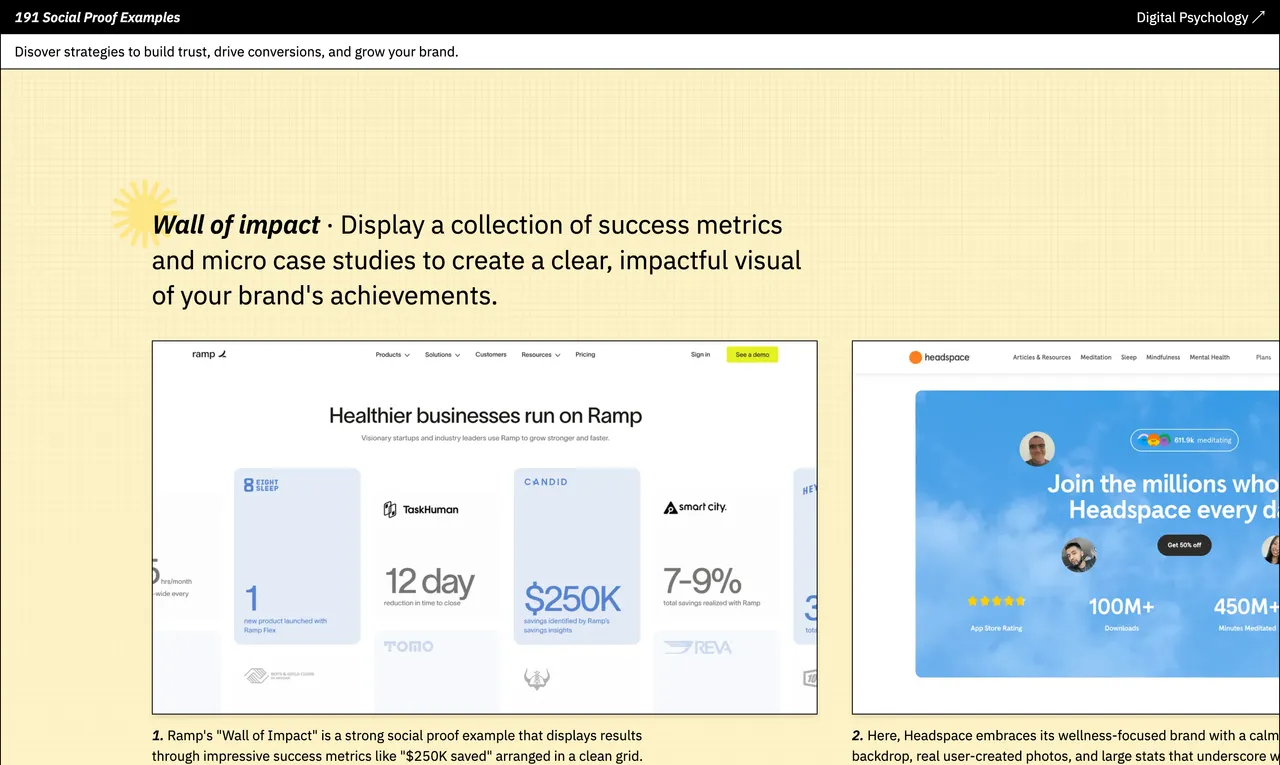The height and width of the screenshot is (765, 1280).
Task: Click the See a demo button
Action: pyautogui.click(x=751, y=354)
